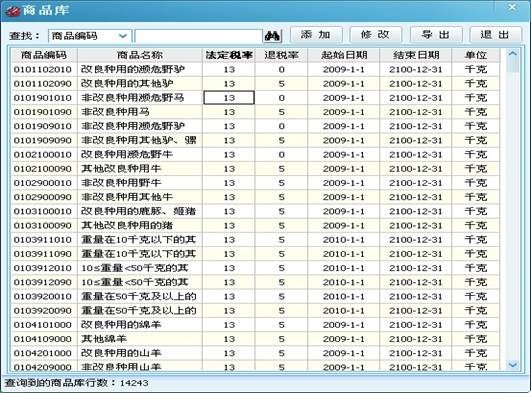Click the 起始日期 column header
The image size is (531, 393).
[344, 55]
